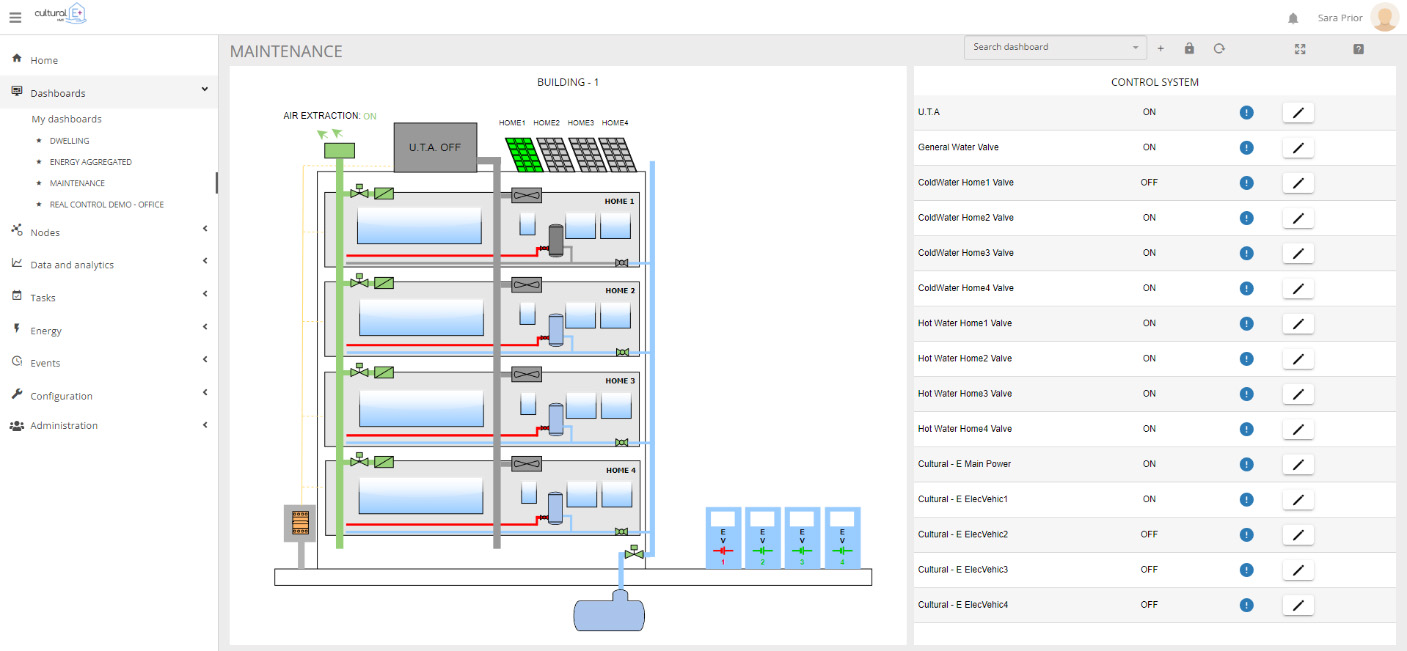Viewport: 1407px width, 651px height.
Task: Open the Search dashboard dropdown
Action: pyautogui.click(x=1056, y=47)
